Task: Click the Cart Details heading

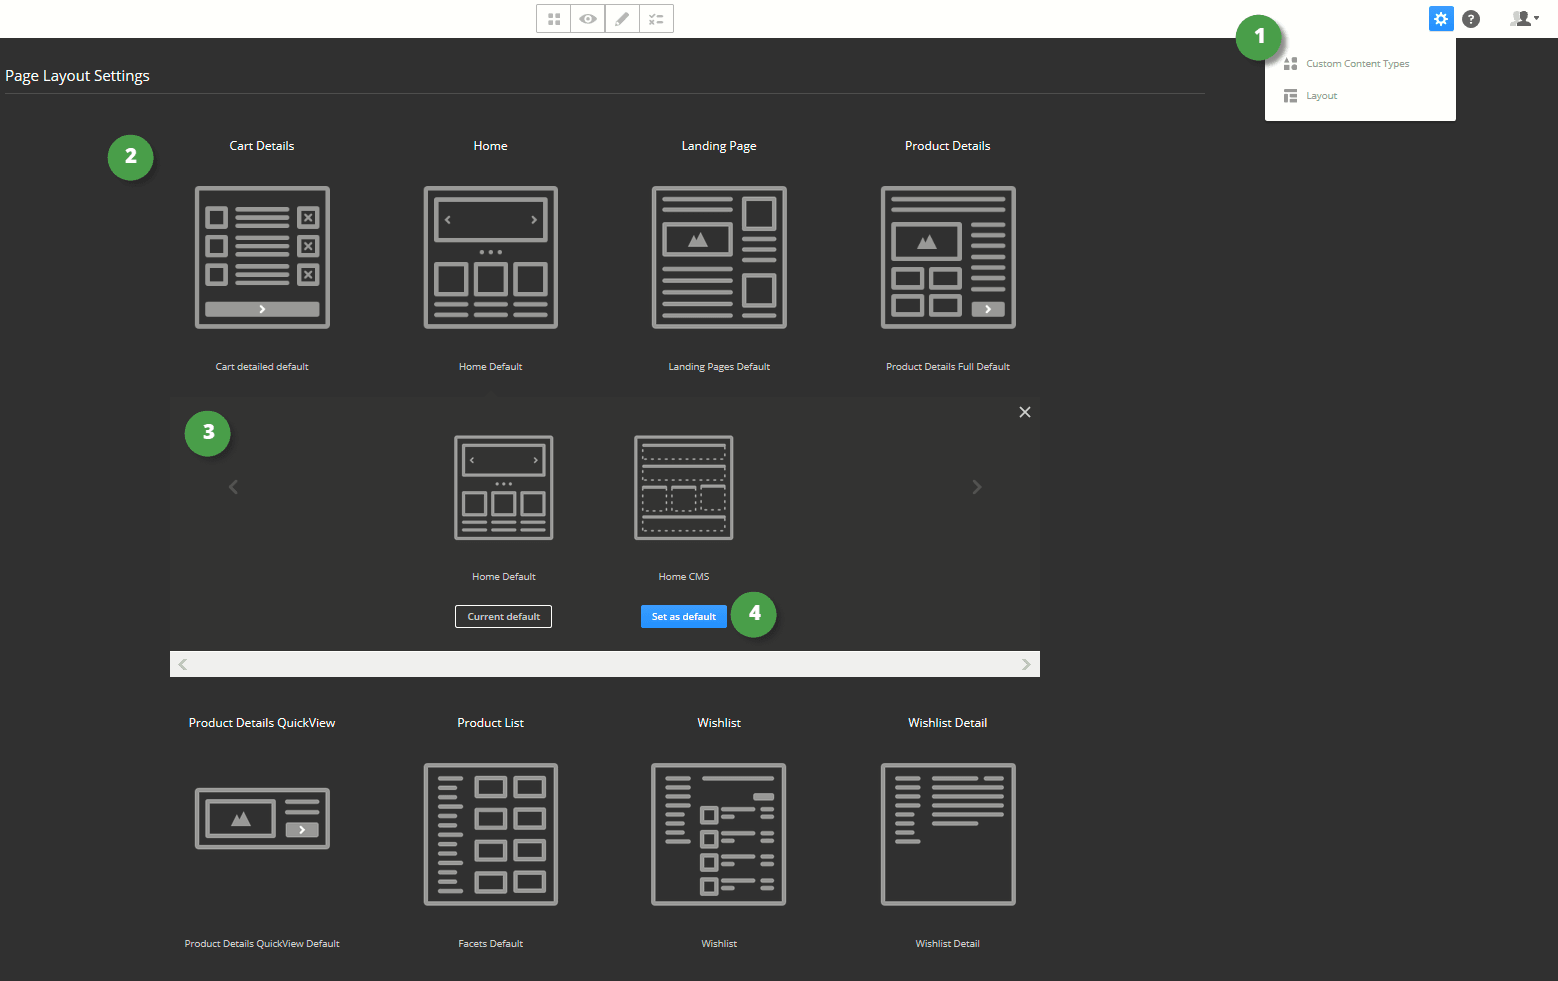Action: click(x=262, y=146)
